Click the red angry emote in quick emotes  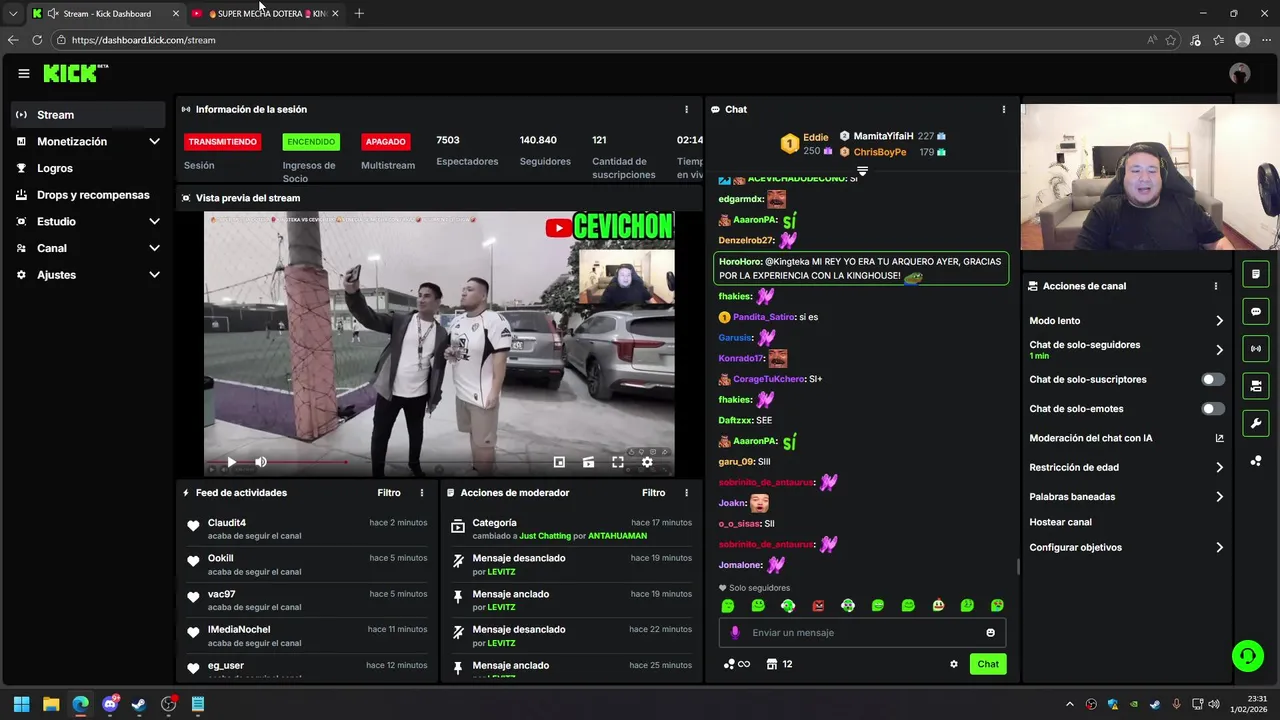(818, 606)
